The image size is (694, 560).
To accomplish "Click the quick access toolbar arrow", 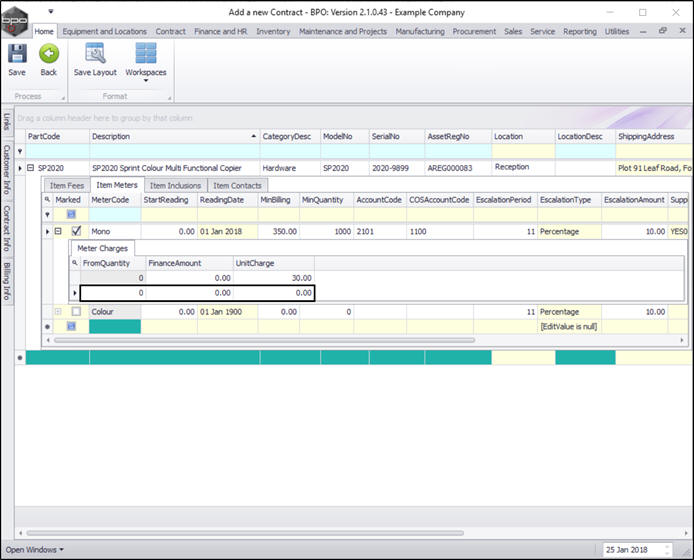I will click(x=49, y=13).
